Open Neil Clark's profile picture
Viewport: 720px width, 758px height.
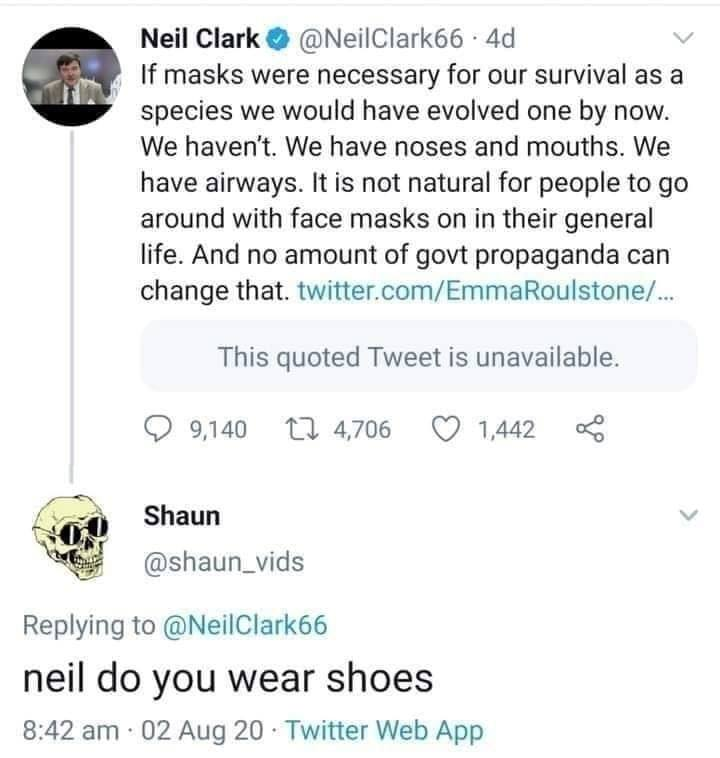click(x=72, y=76)
